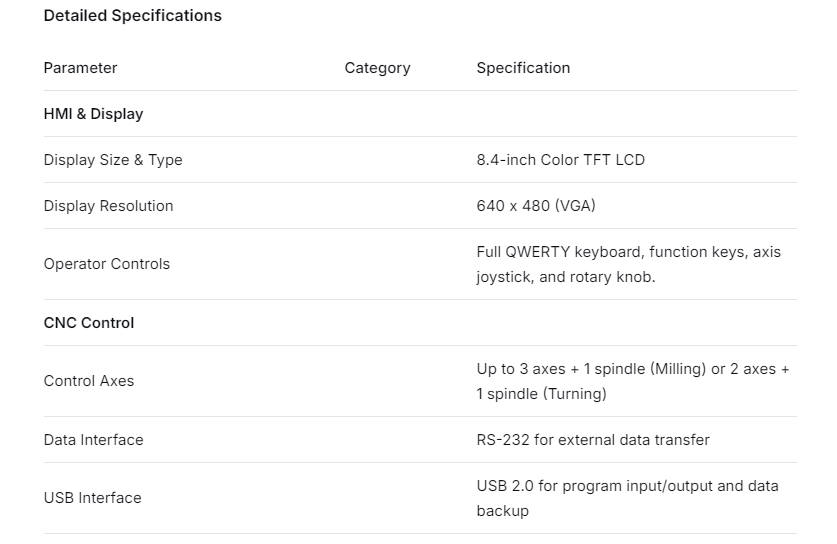Select the HMI & Display section row
The height and width of the screenshot is (544, 837).
click(94, 114)
